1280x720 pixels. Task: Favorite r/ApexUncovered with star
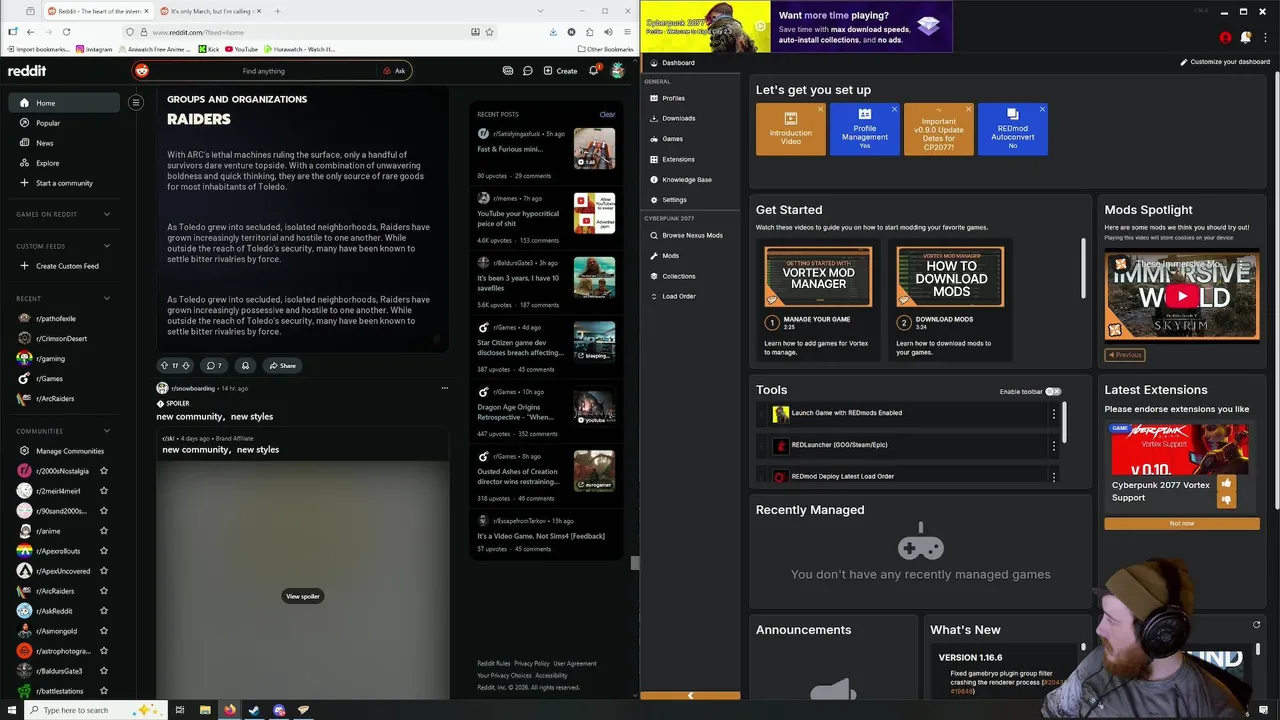[x=104, y=571]
